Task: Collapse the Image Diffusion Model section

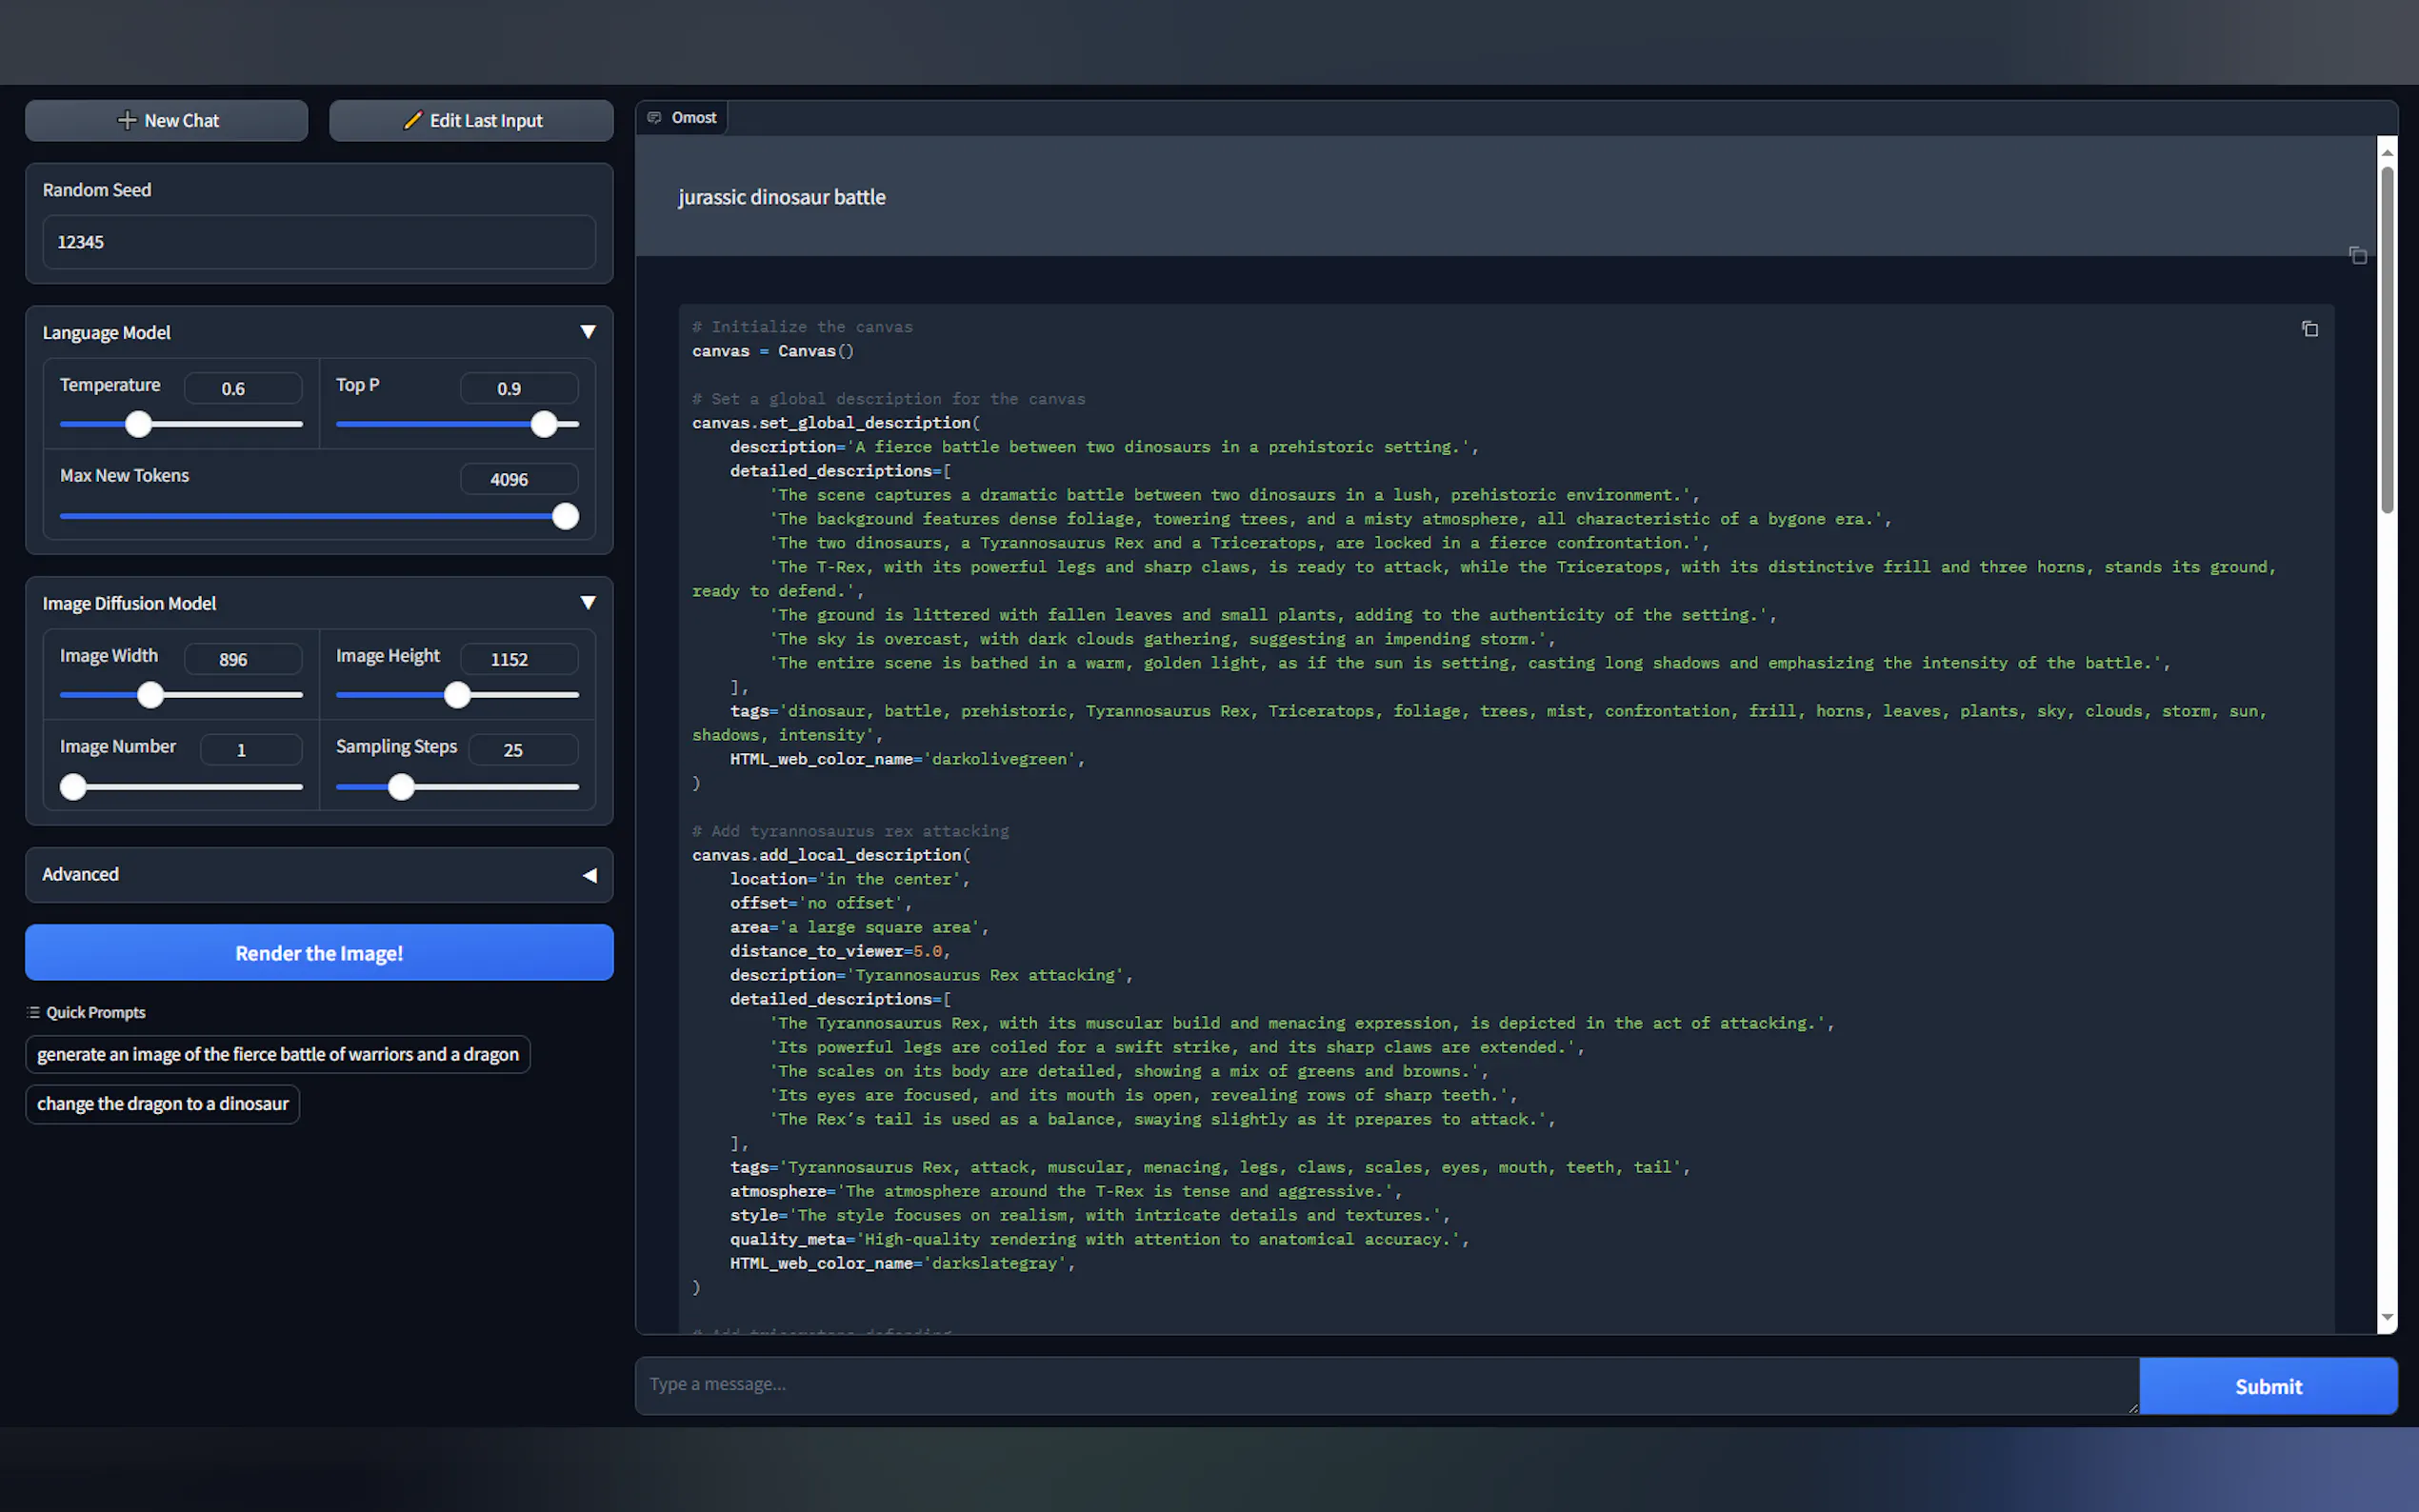Action: pyautogui.click(x=588, y=603)
